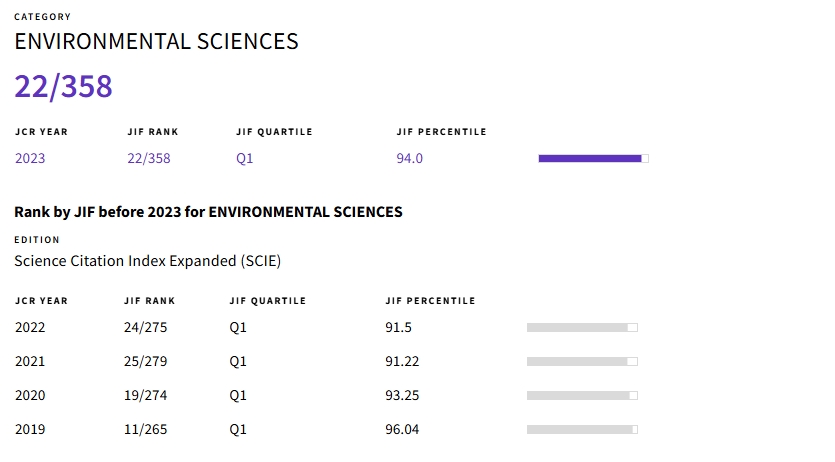Click the 2023 JCR year link
This screenshot has height=462, width=835.
click(30, 159)
